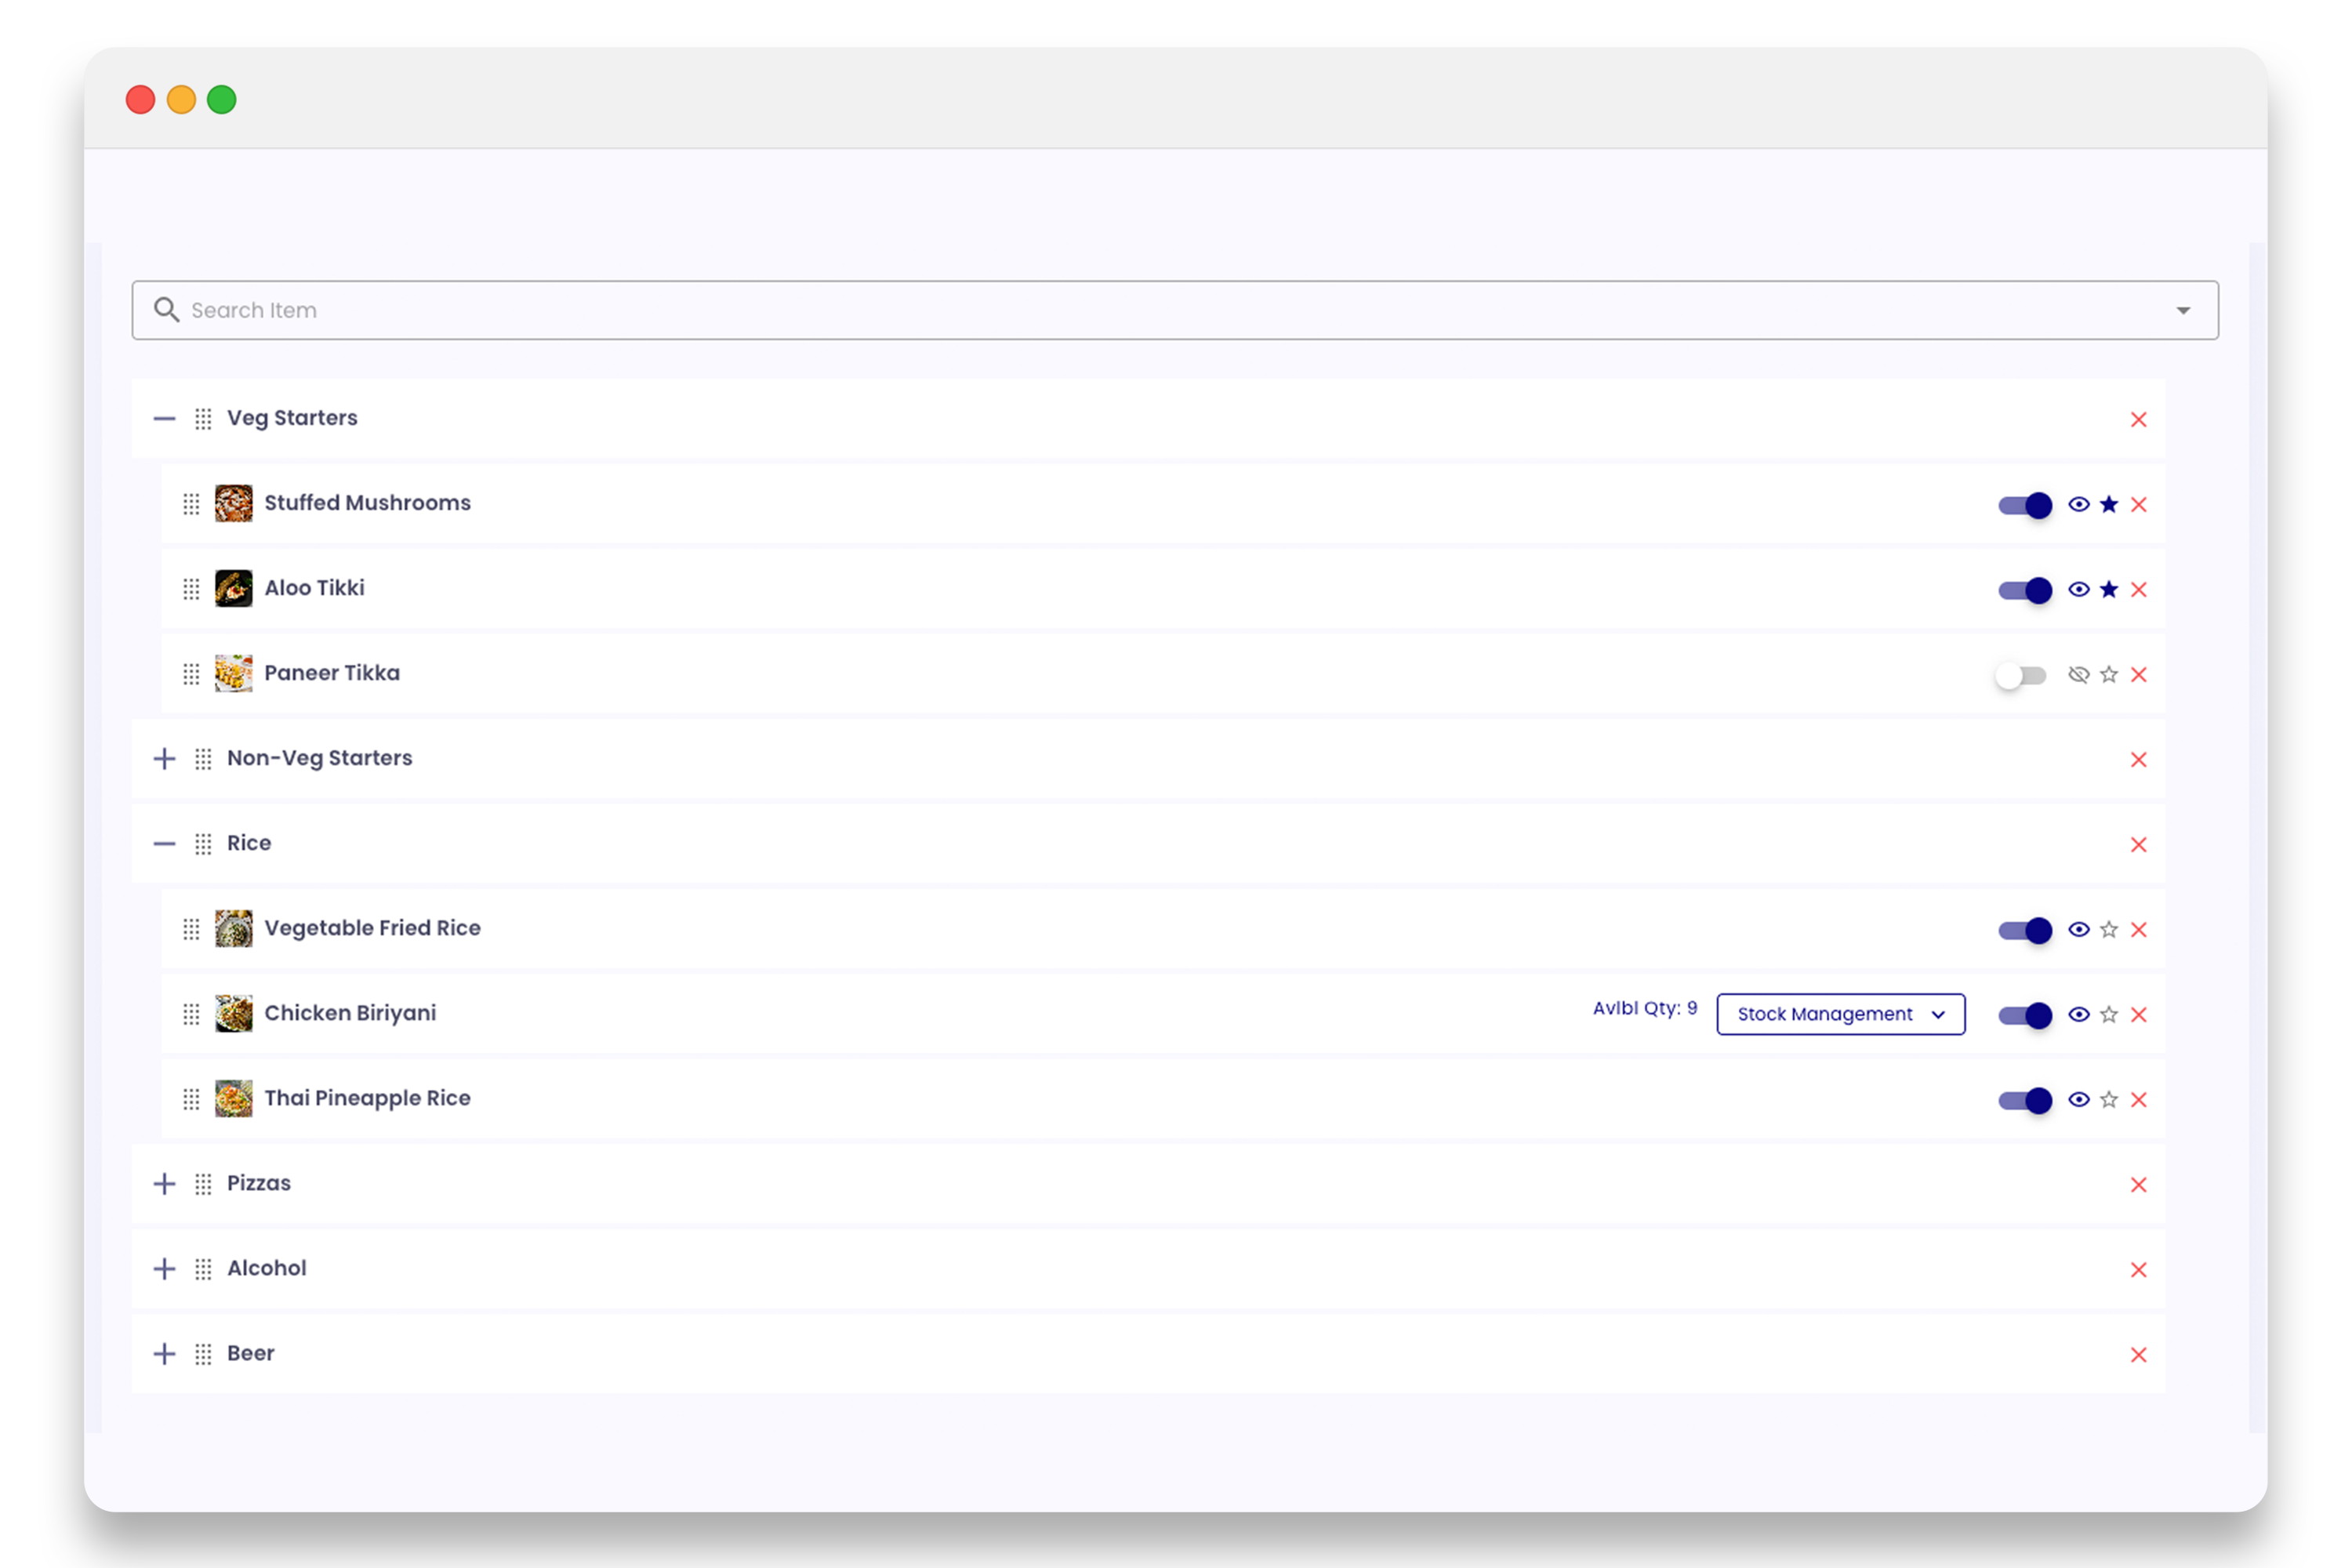Delete the Paneer Tikka item
2352x1568 pixels.
point(2140,675)
